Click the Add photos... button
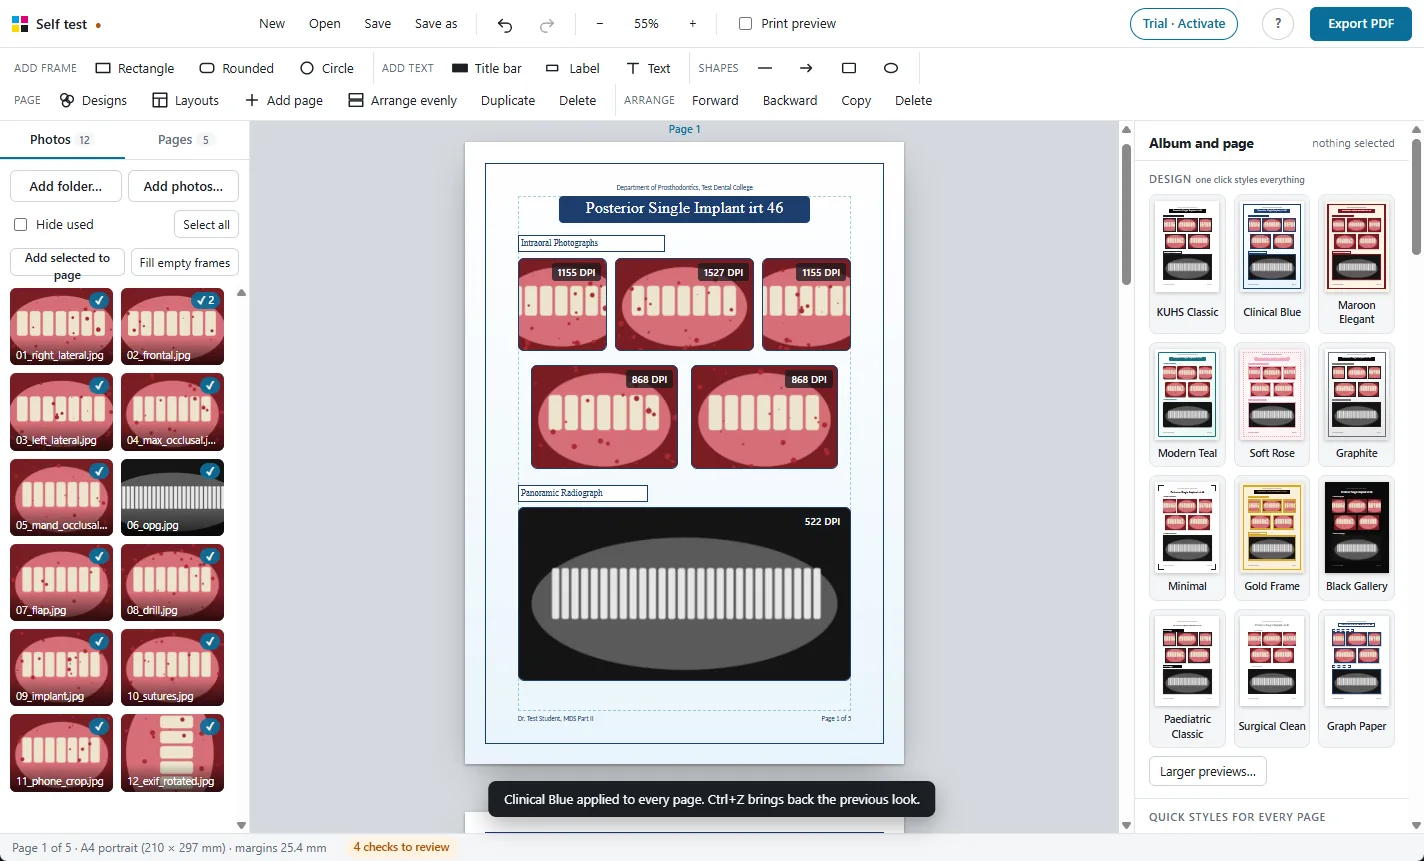 pos(183,186)
